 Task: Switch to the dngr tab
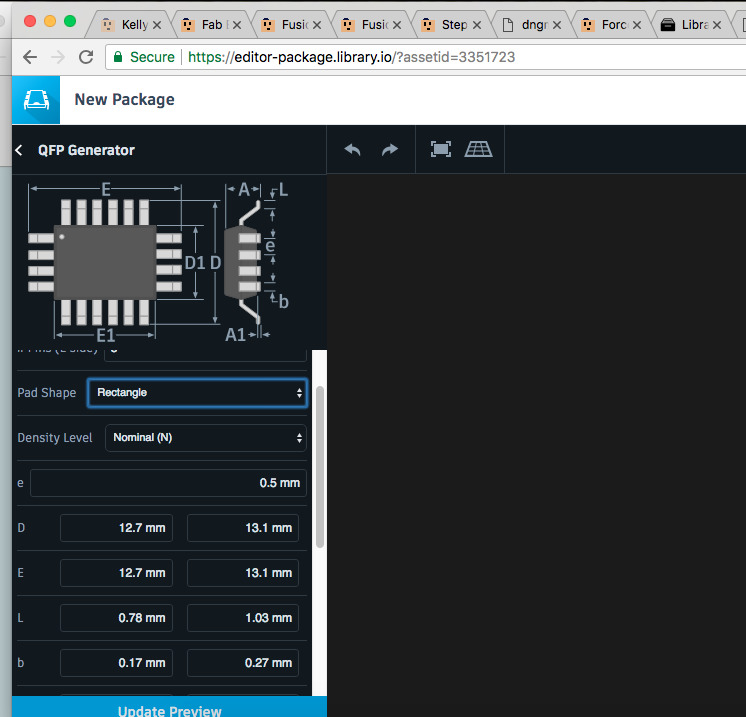click(x=528, y=25)
